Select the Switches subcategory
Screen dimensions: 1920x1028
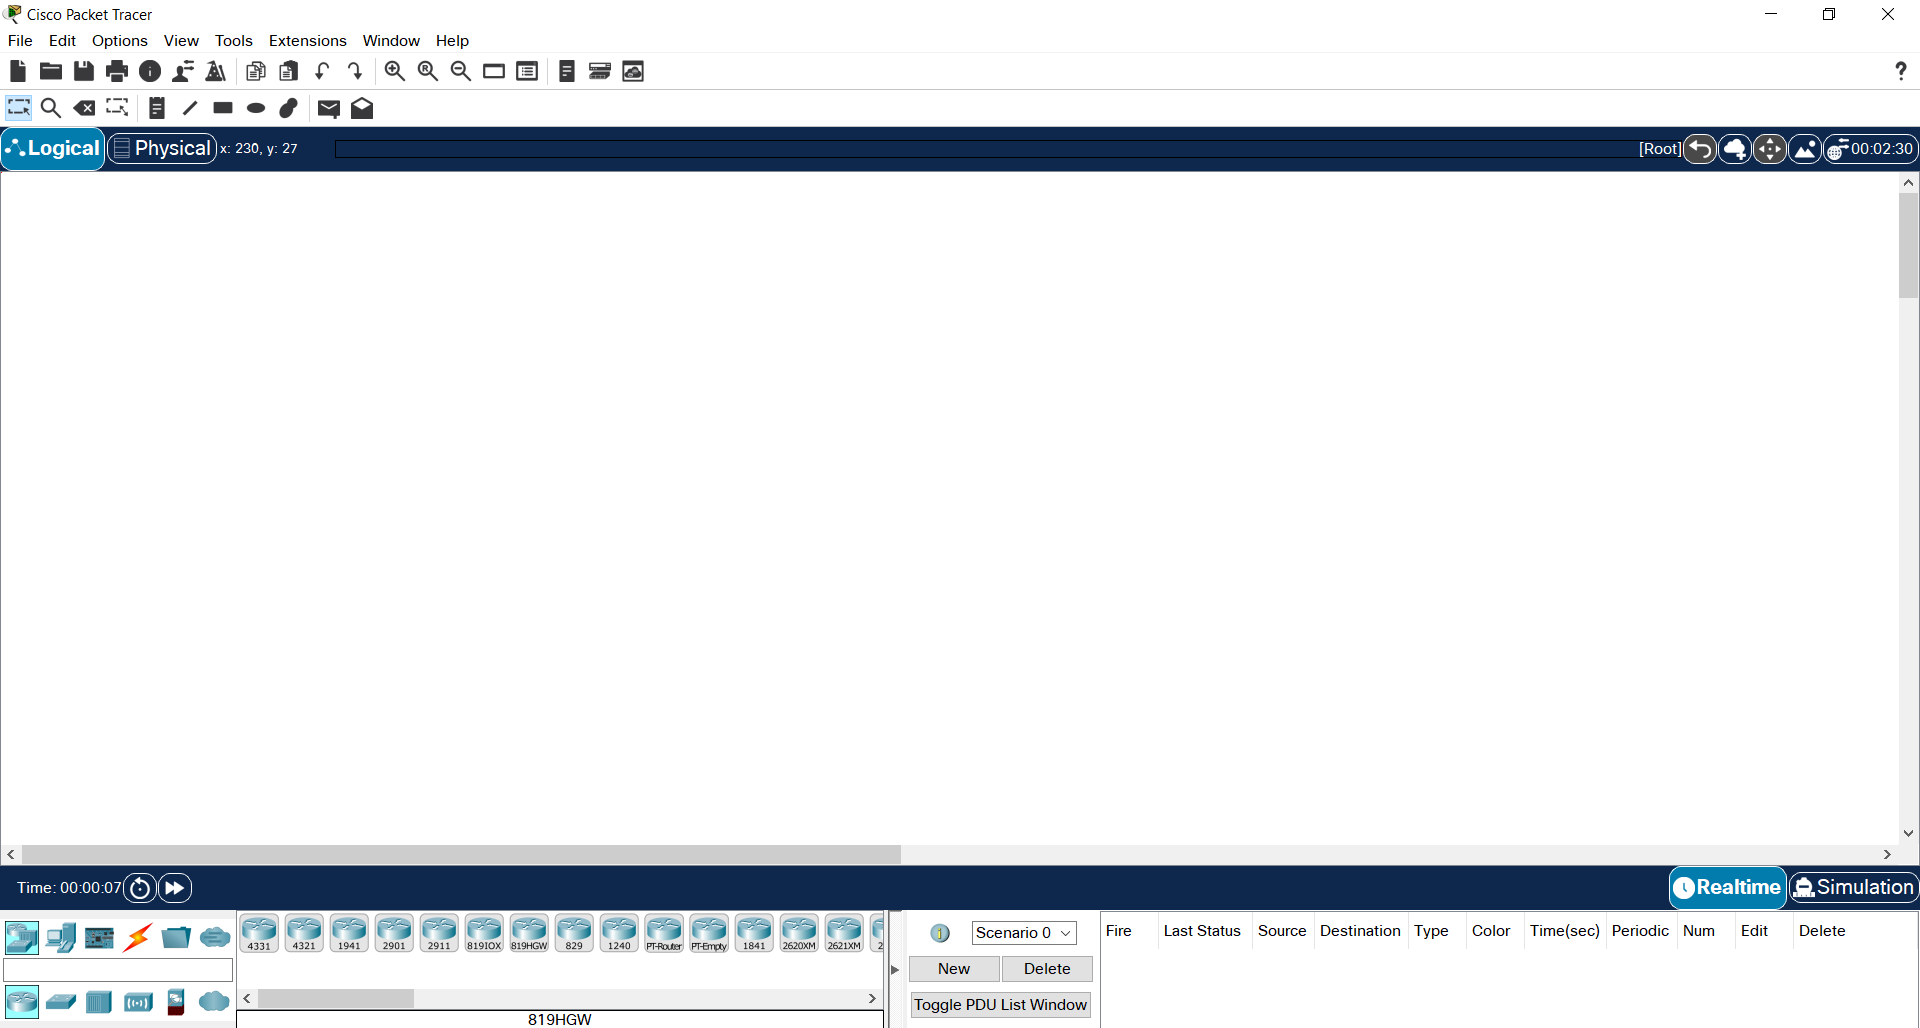click(61, 1001)
